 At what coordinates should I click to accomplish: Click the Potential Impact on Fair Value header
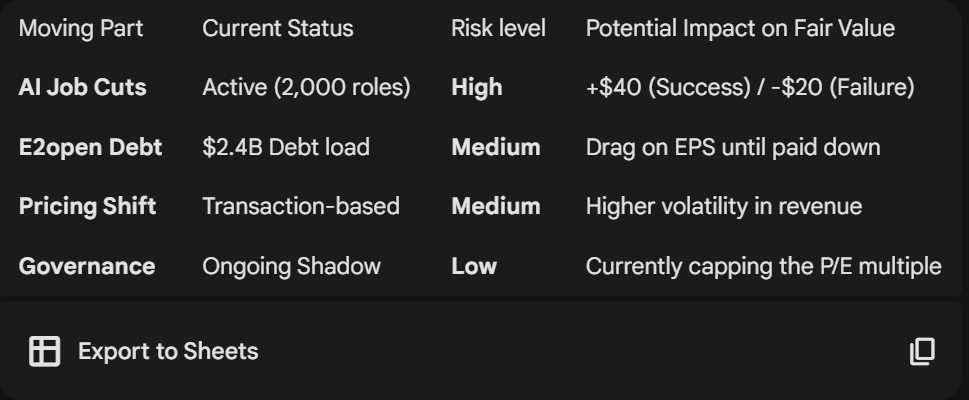pyautogui.click(x=739, y=28)
